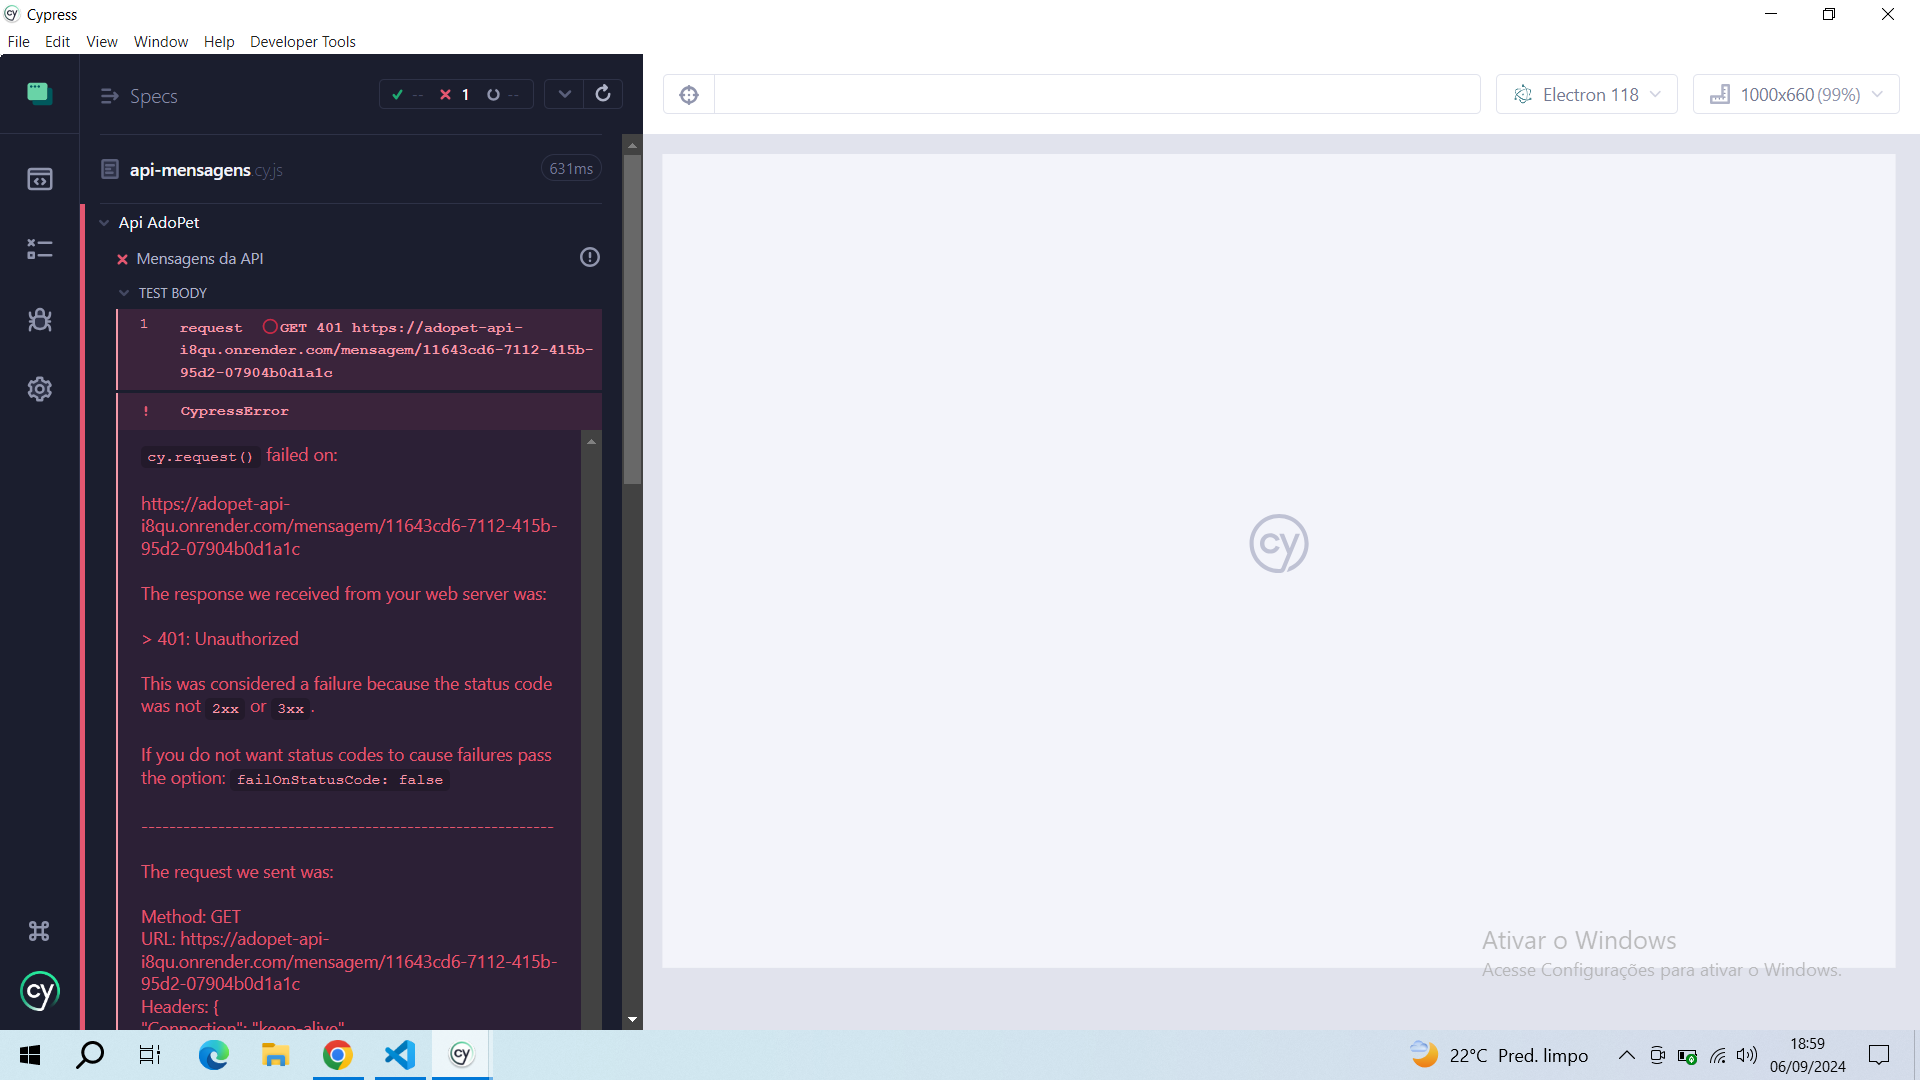Open keyboard shortcuts command icon
Screen dimensions: 1920x1080
coord(39,931)
